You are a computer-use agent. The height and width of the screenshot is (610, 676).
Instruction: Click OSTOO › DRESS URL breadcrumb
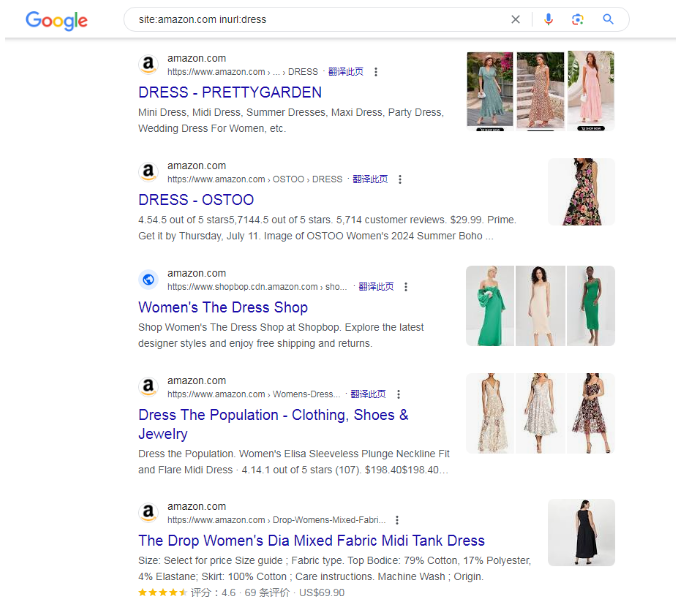255,179
